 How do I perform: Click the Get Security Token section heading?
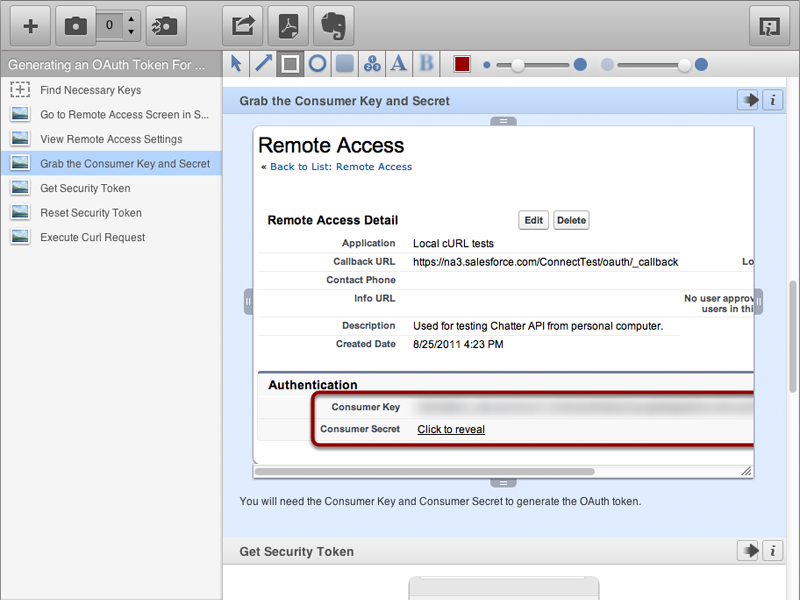[296, 552]
